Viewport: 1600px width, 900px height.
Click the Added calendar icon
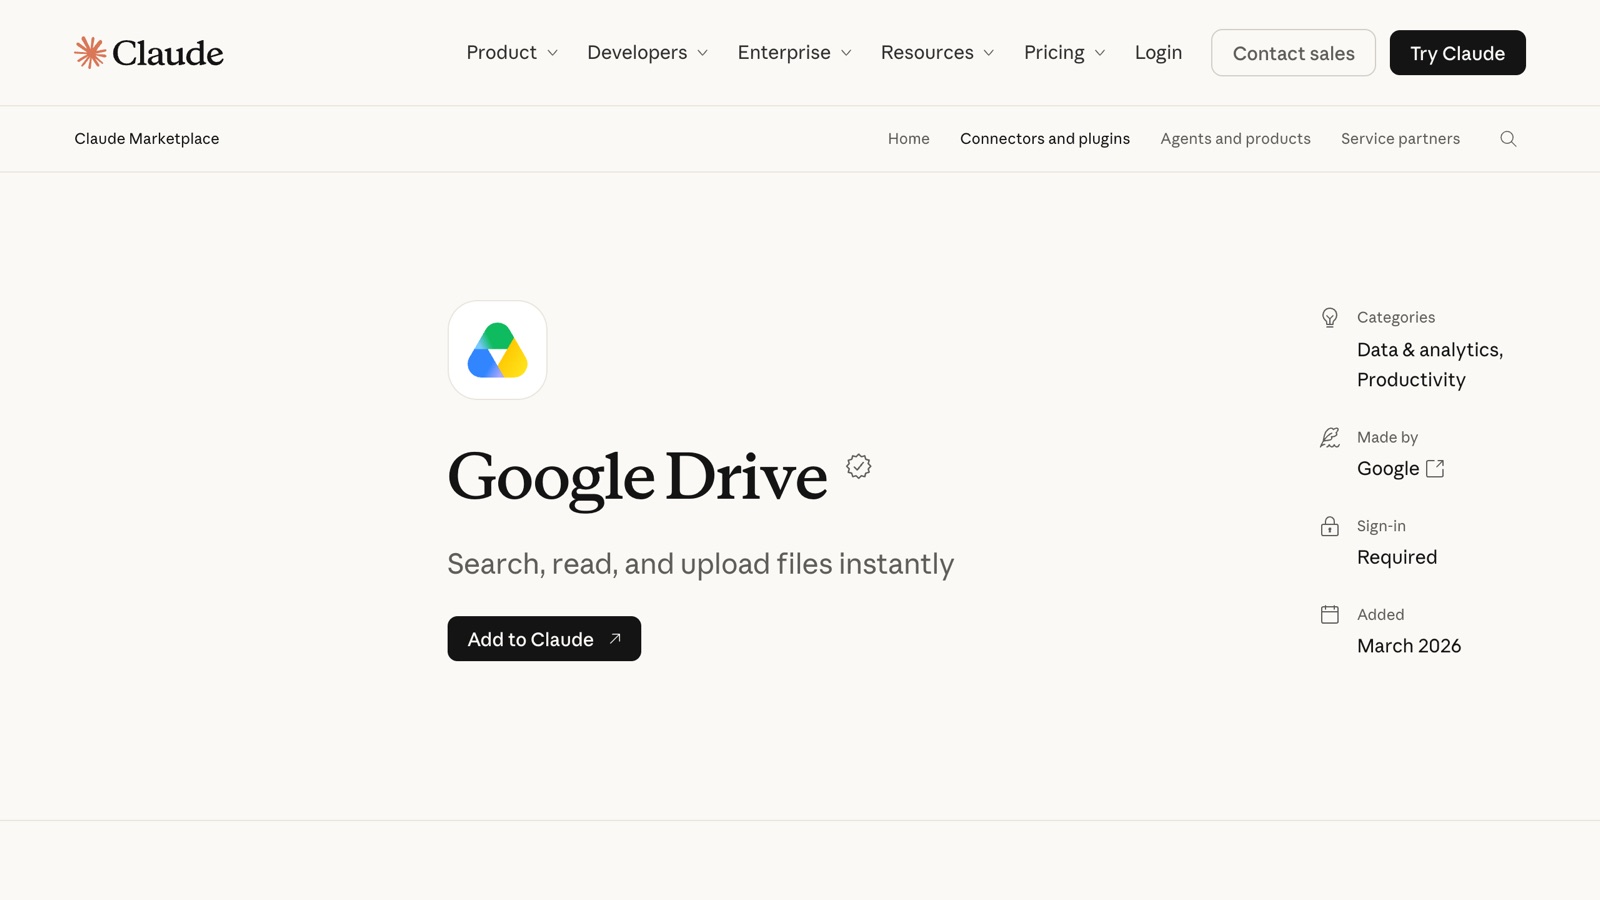pos(1329,614)
